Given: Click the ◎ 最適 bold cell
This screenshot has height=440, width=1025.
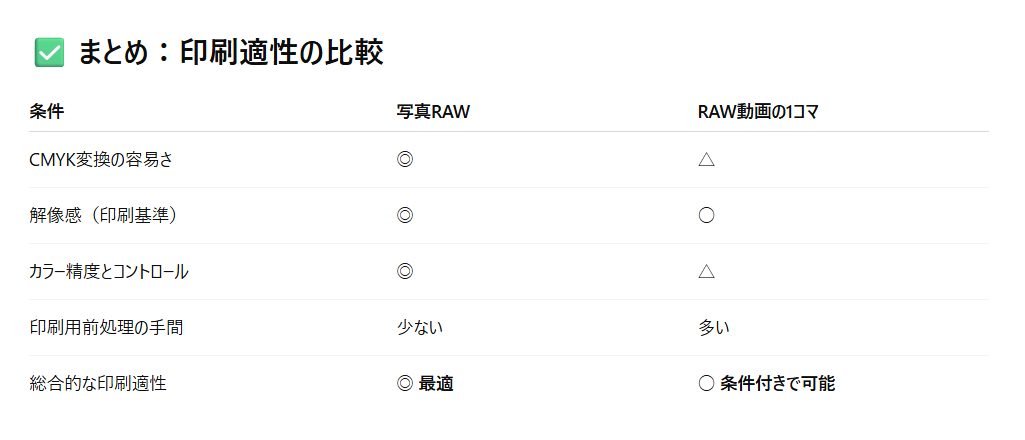Looking at the screenshot, I should (x=425, y=384).
